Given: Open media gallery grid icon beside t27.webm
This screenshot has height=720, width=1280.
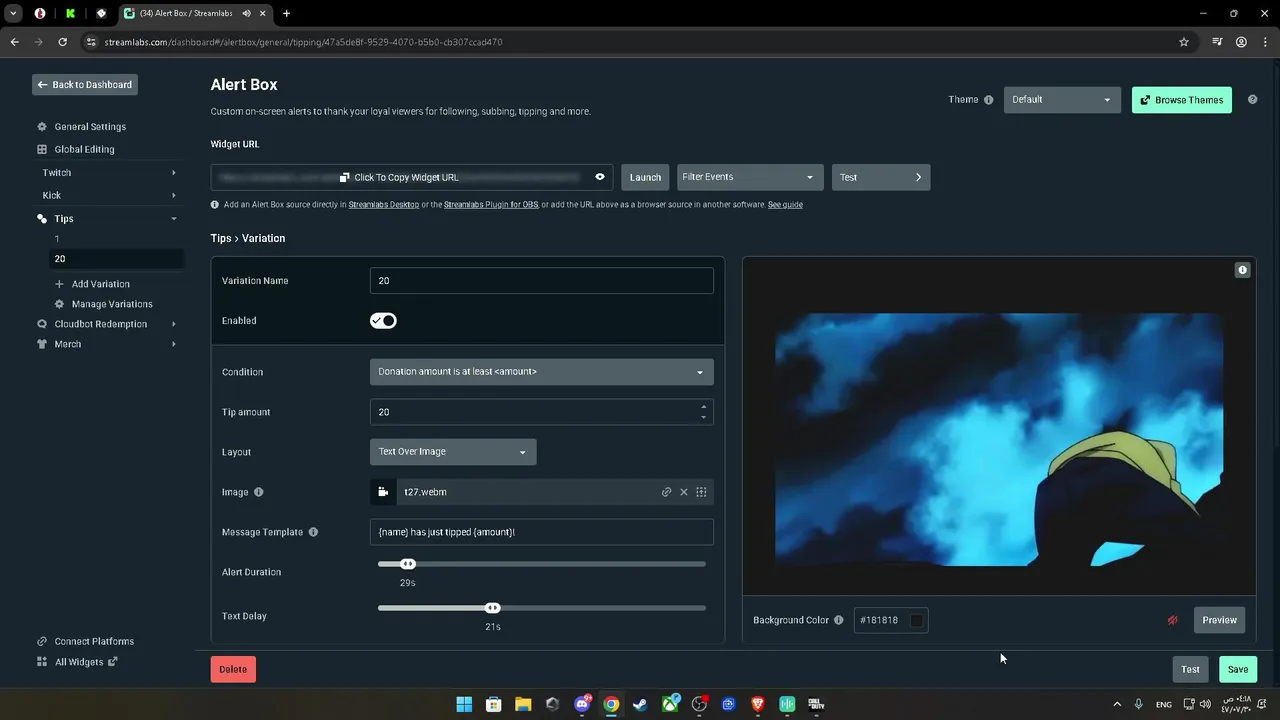Looking at the screenshot, I should coord(701,492).
